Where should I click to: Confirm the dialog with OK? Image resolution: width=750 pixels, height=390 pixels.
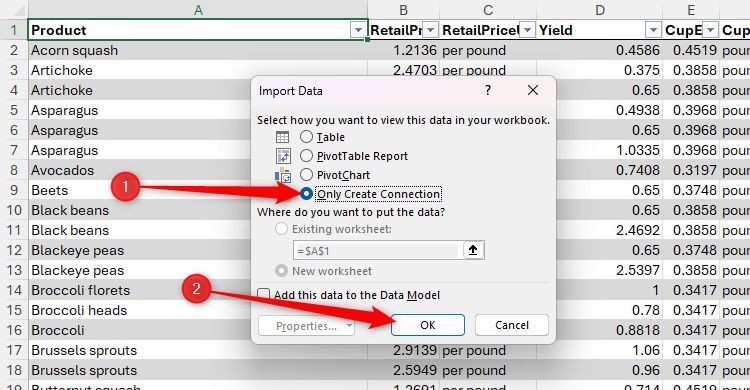(x=428, y=325)
